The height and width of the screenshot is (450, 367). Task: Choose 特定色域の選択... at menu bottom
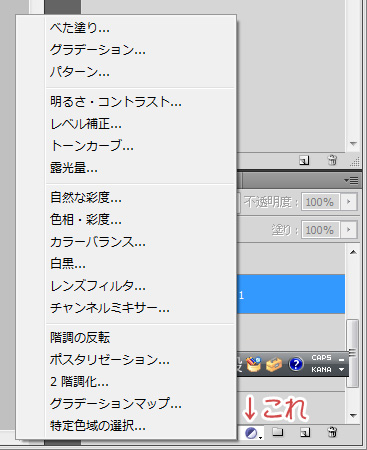pos(141,426)
